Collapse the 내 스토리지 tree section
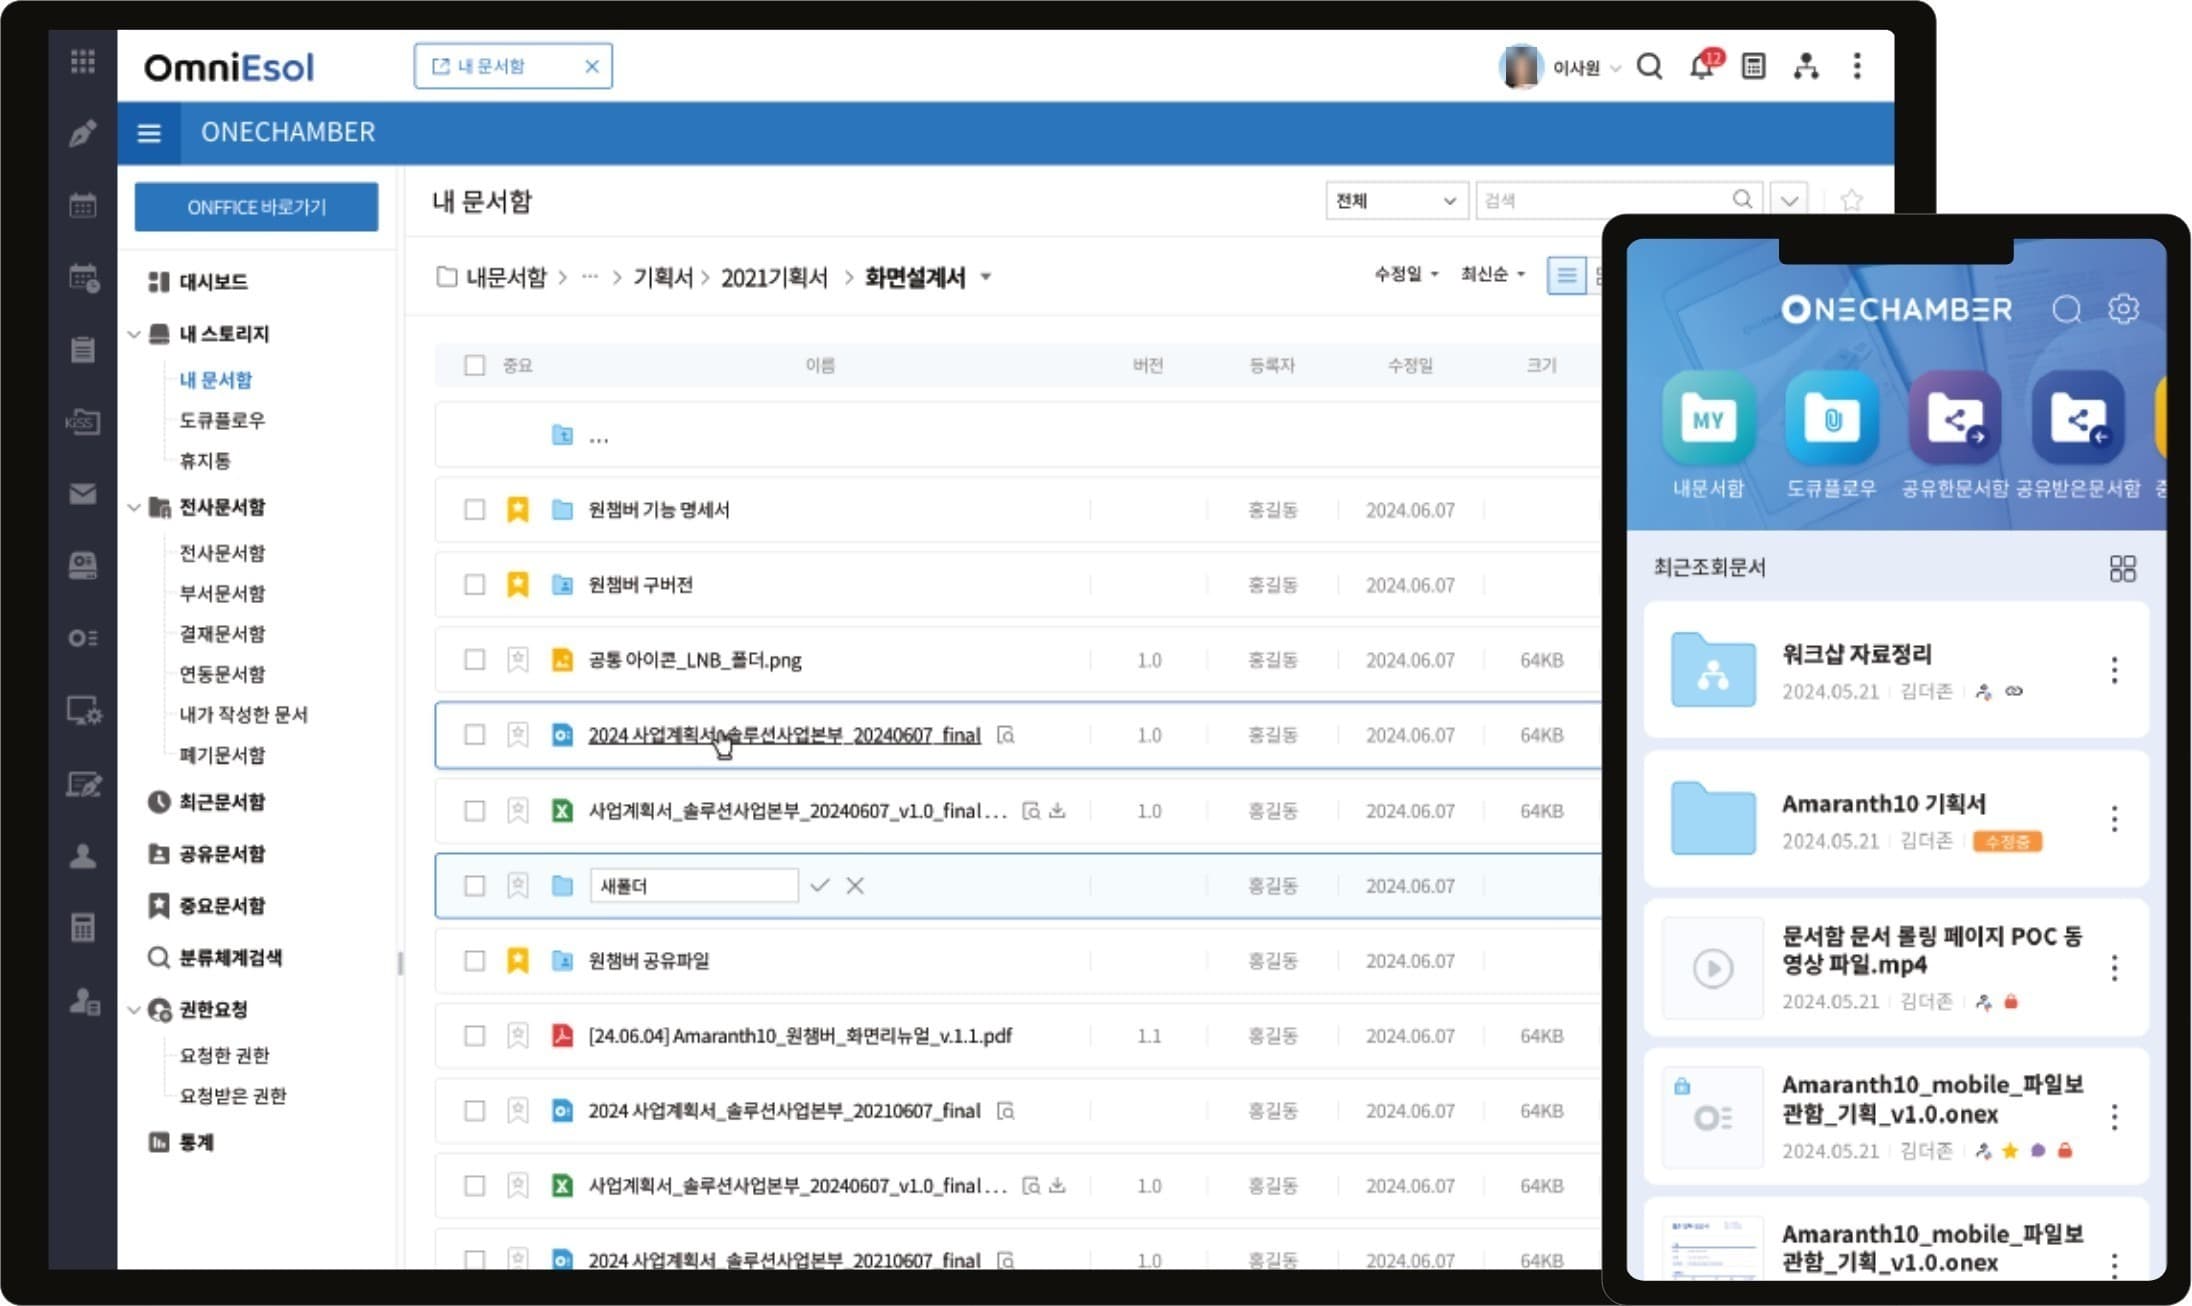Screen dimensions: 2192x1306 [x=134, y=334]
